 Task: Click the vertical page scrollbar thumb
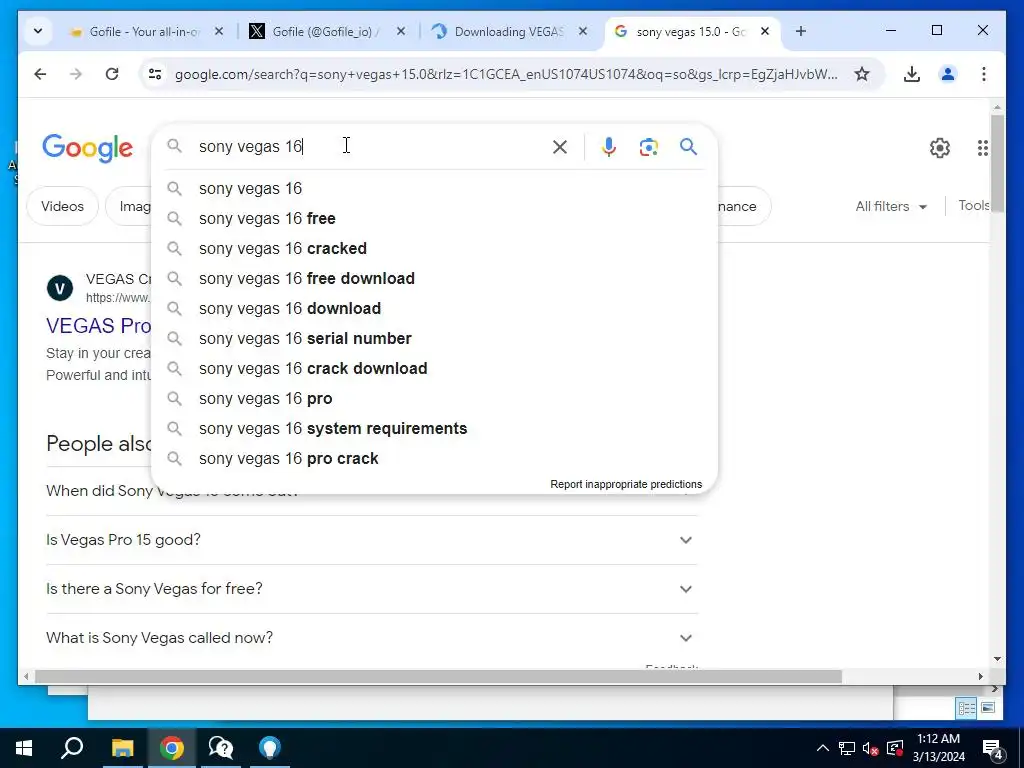pos(997,163)
